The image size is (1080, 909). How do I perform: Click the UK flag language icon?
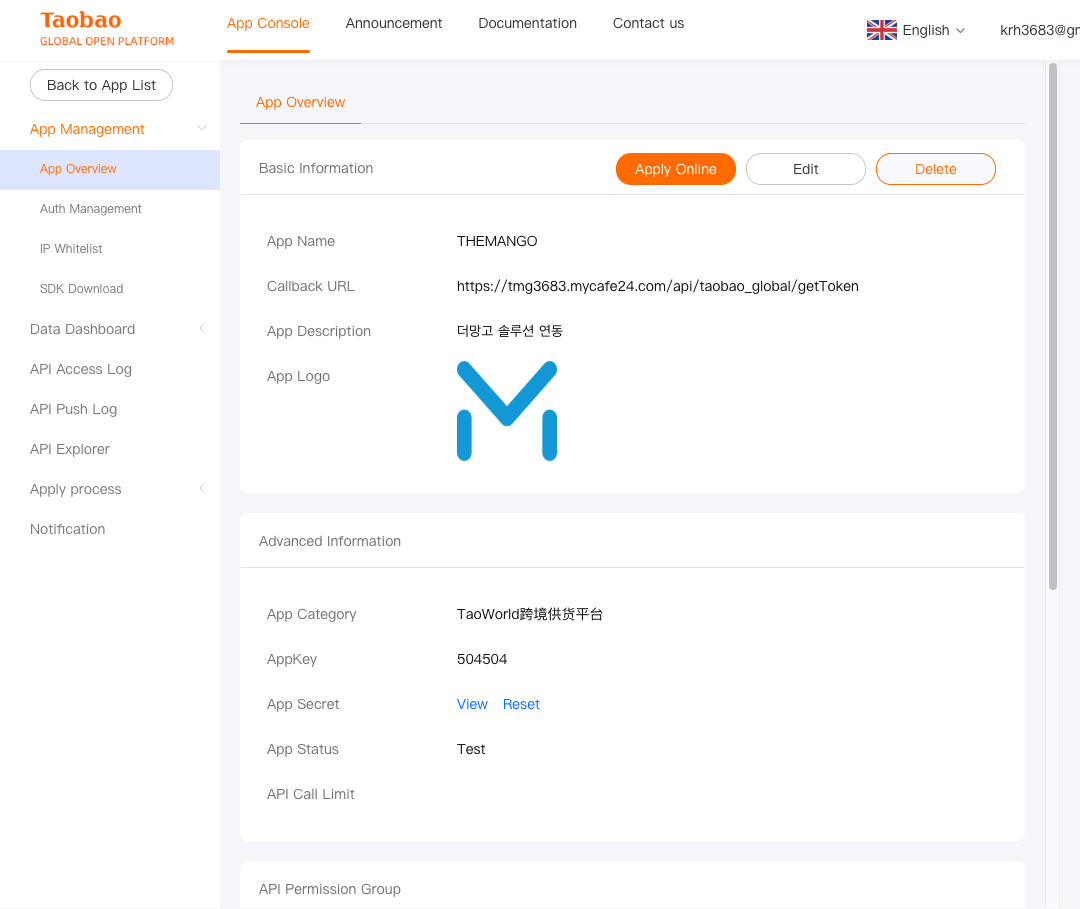coord(881,30)
